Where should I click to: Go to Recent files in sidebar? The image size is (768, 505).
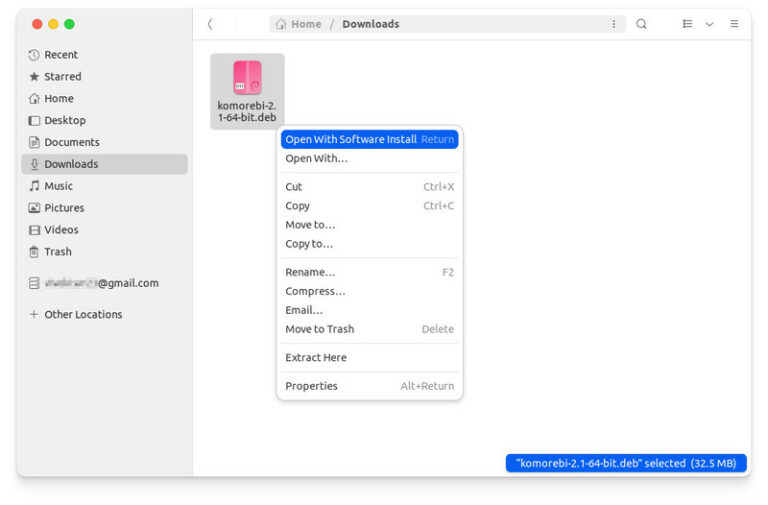pos(60,55)
